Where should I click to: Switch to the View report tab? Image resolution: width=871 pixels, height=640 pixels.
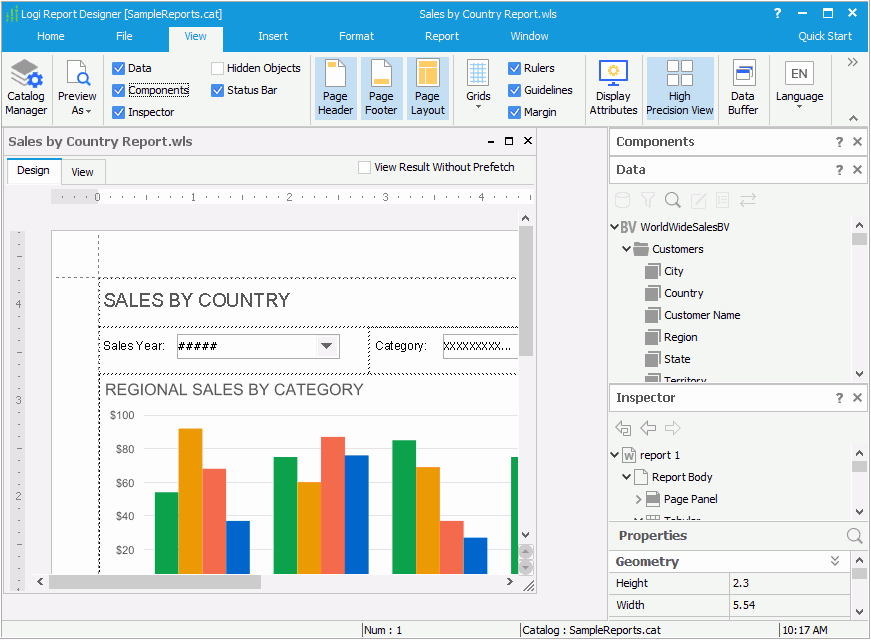(82, 172)
